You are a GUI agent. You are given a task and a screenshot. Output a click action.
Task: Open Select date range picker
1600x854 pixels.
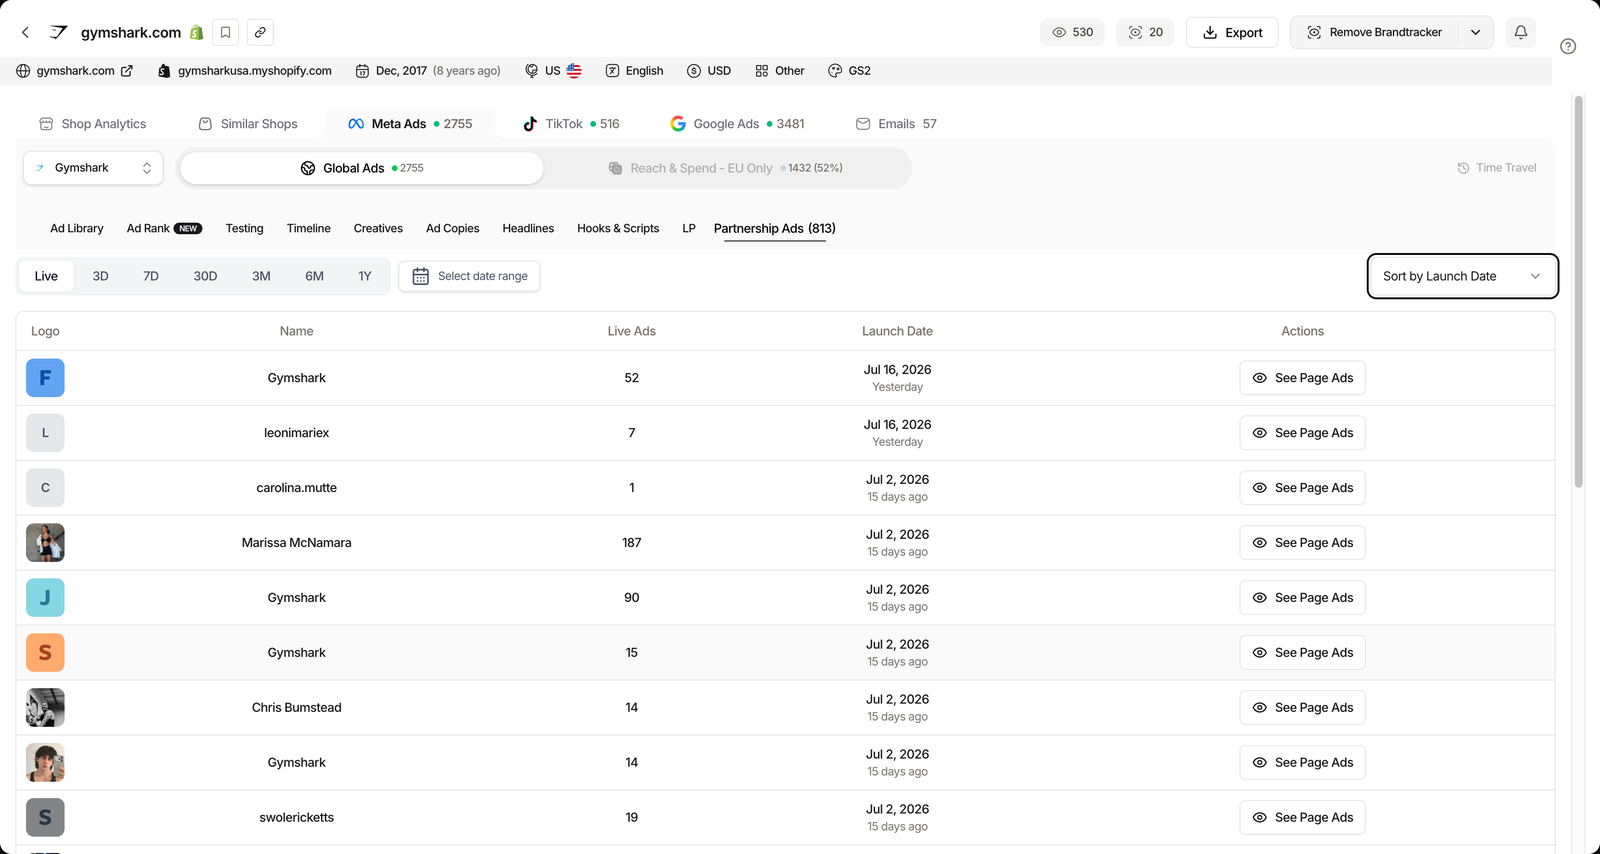(x=469, y=276)
